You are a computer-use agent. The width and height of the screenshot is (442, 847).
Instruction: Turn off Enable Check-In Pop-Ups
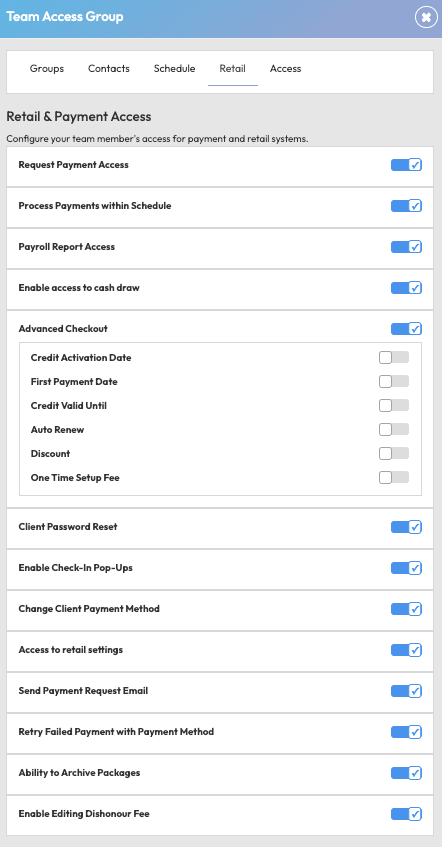[406, 568]
